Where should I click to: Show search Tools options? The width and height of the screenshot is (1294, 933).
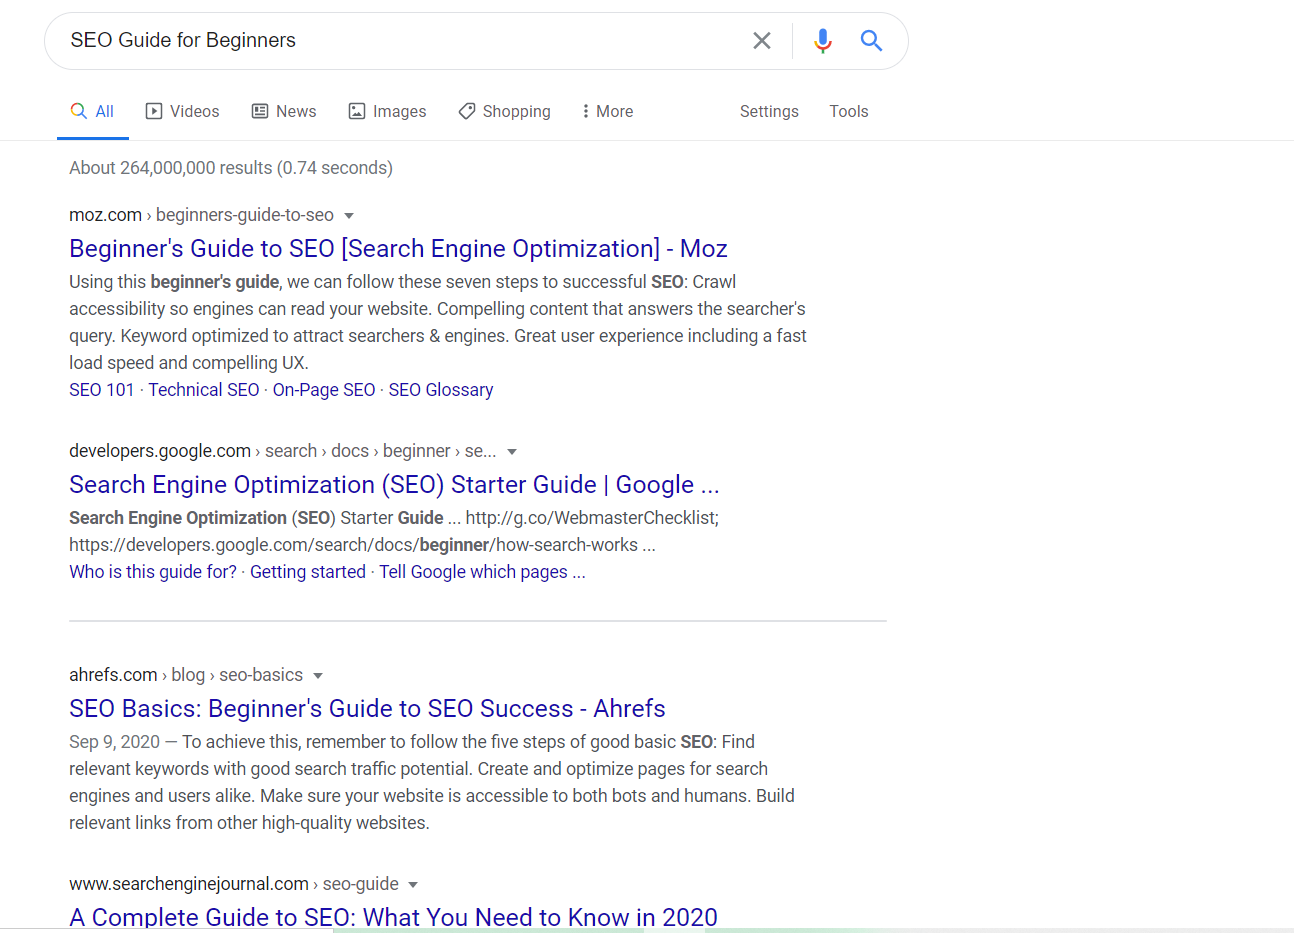[x=848, y=111]
